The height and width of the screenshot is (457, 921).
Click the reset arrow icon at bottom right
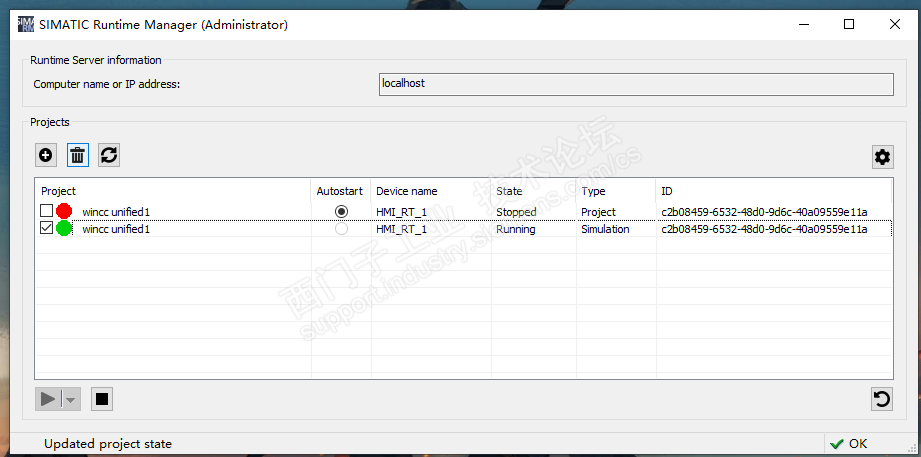[x=882, y=399]
